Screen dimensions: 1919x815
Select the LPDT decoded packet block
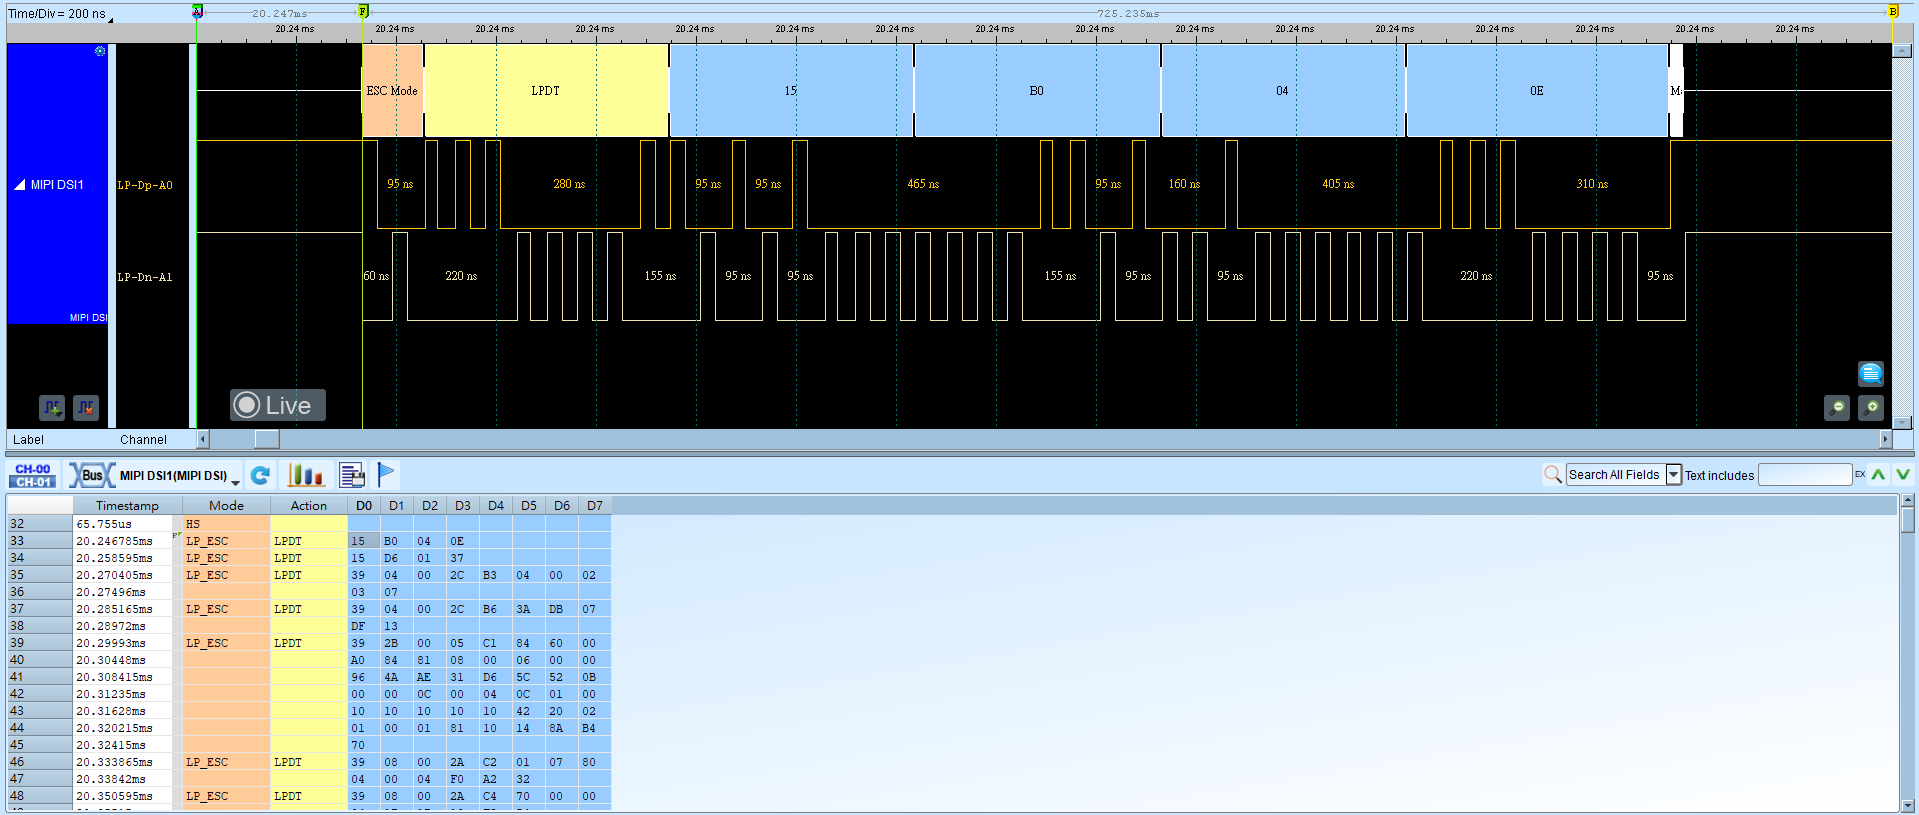546,90
